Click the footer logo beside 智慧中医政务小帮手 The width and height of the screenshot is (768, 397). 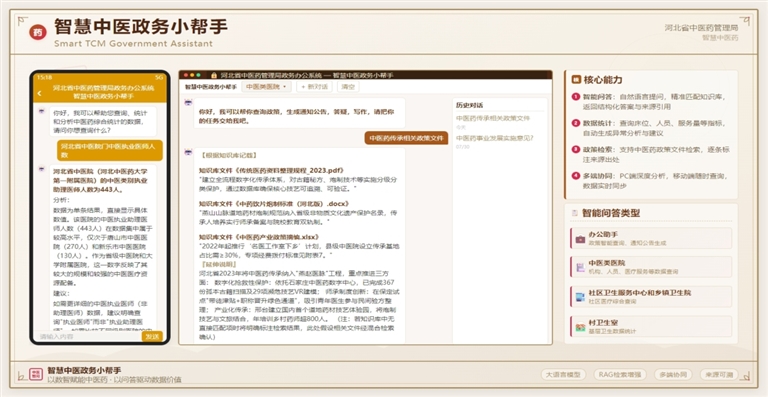point(36,374)
